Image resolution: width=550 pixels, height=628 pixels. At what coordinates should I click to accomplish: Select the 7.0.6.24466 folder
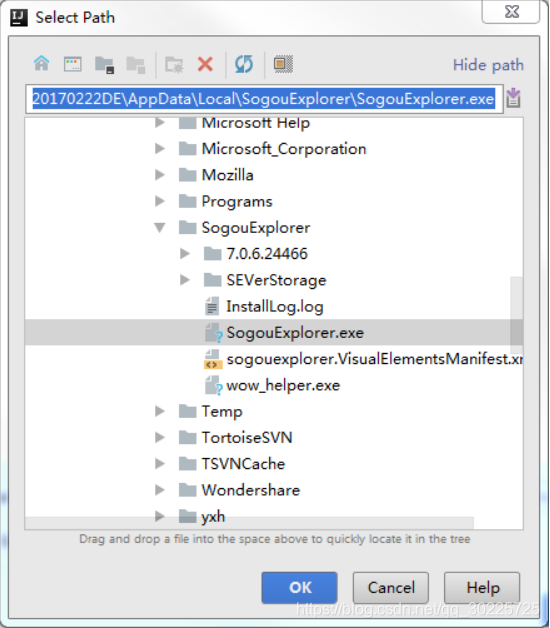pos(267,254)
